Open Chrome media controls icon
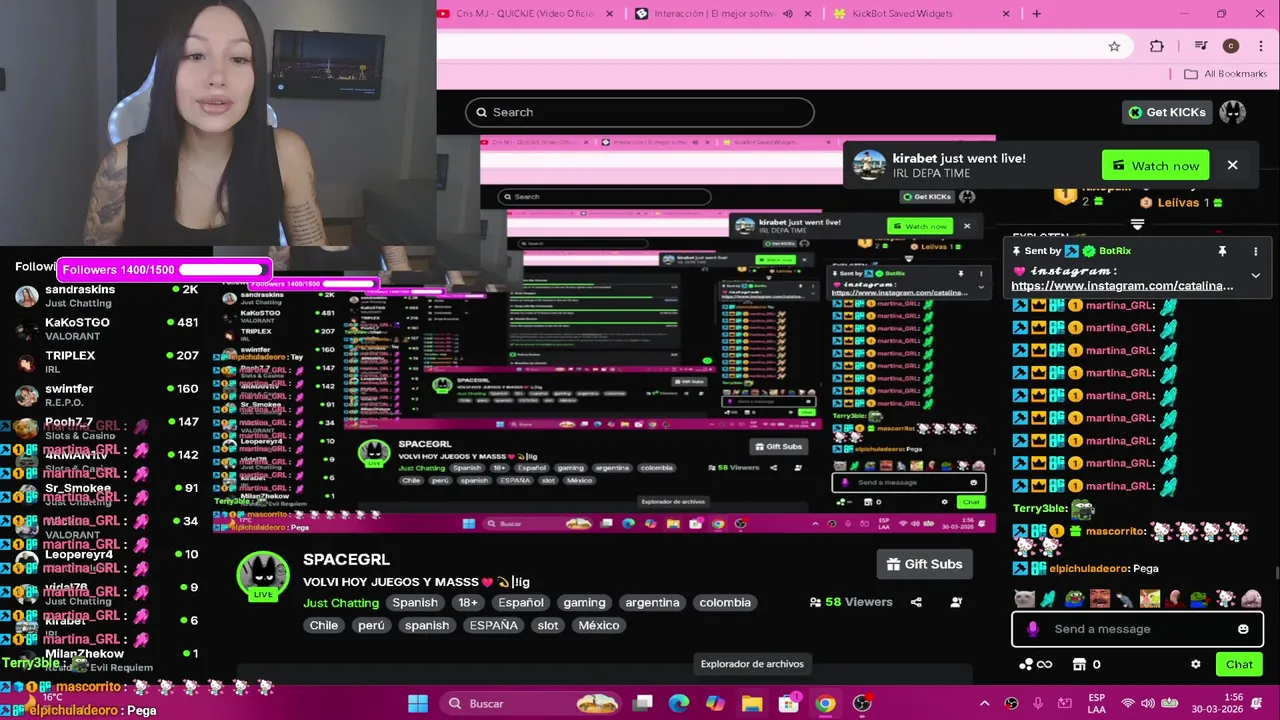The width and height of the screenshot is (1280, 720). 1200,46
